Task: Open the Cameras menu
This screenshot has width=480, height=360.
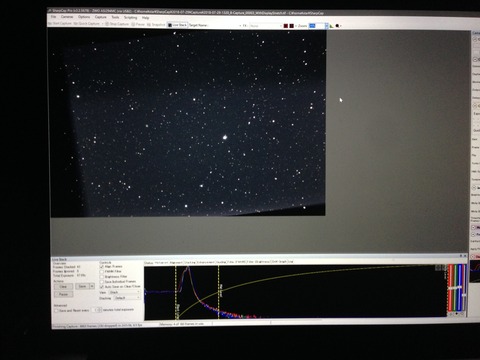Action: click(67, 17)
